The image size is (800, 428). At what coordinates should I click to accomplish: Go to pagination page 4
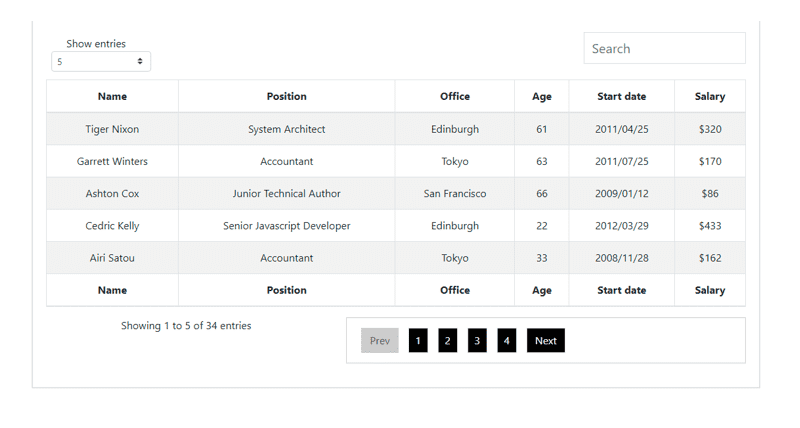[x=507, y=340]
